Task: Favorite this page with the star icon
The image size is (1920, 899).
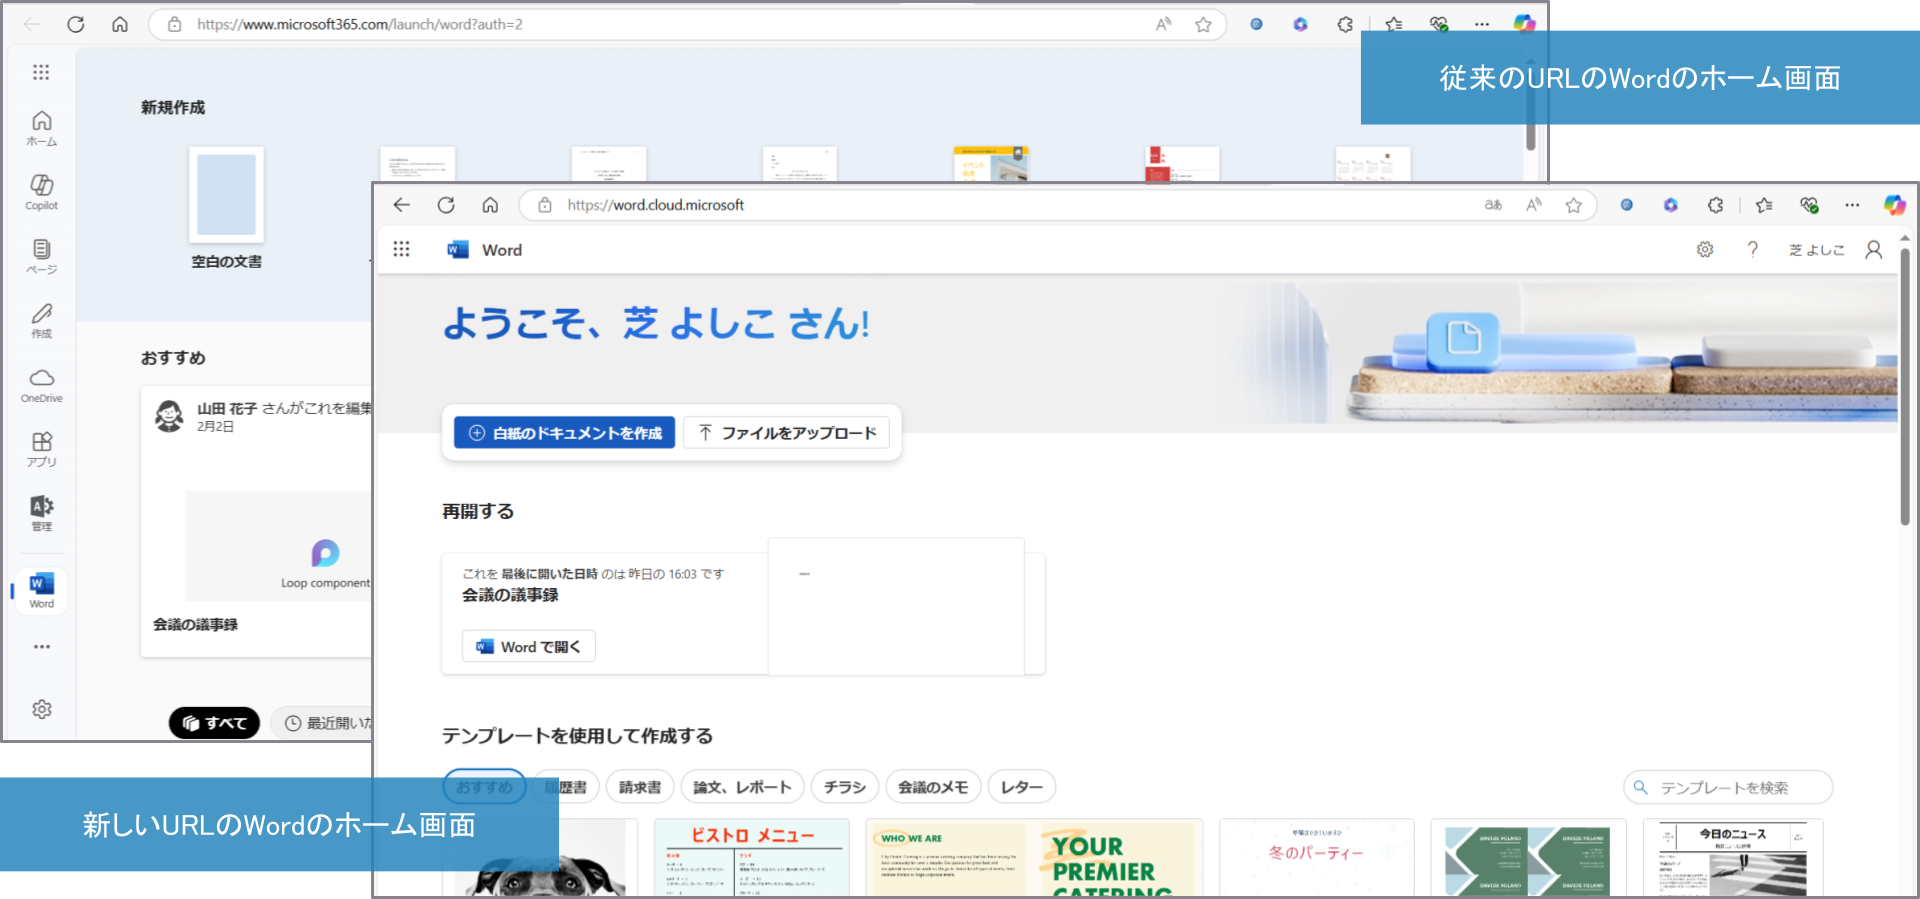Action: (x=1573, y=205)
